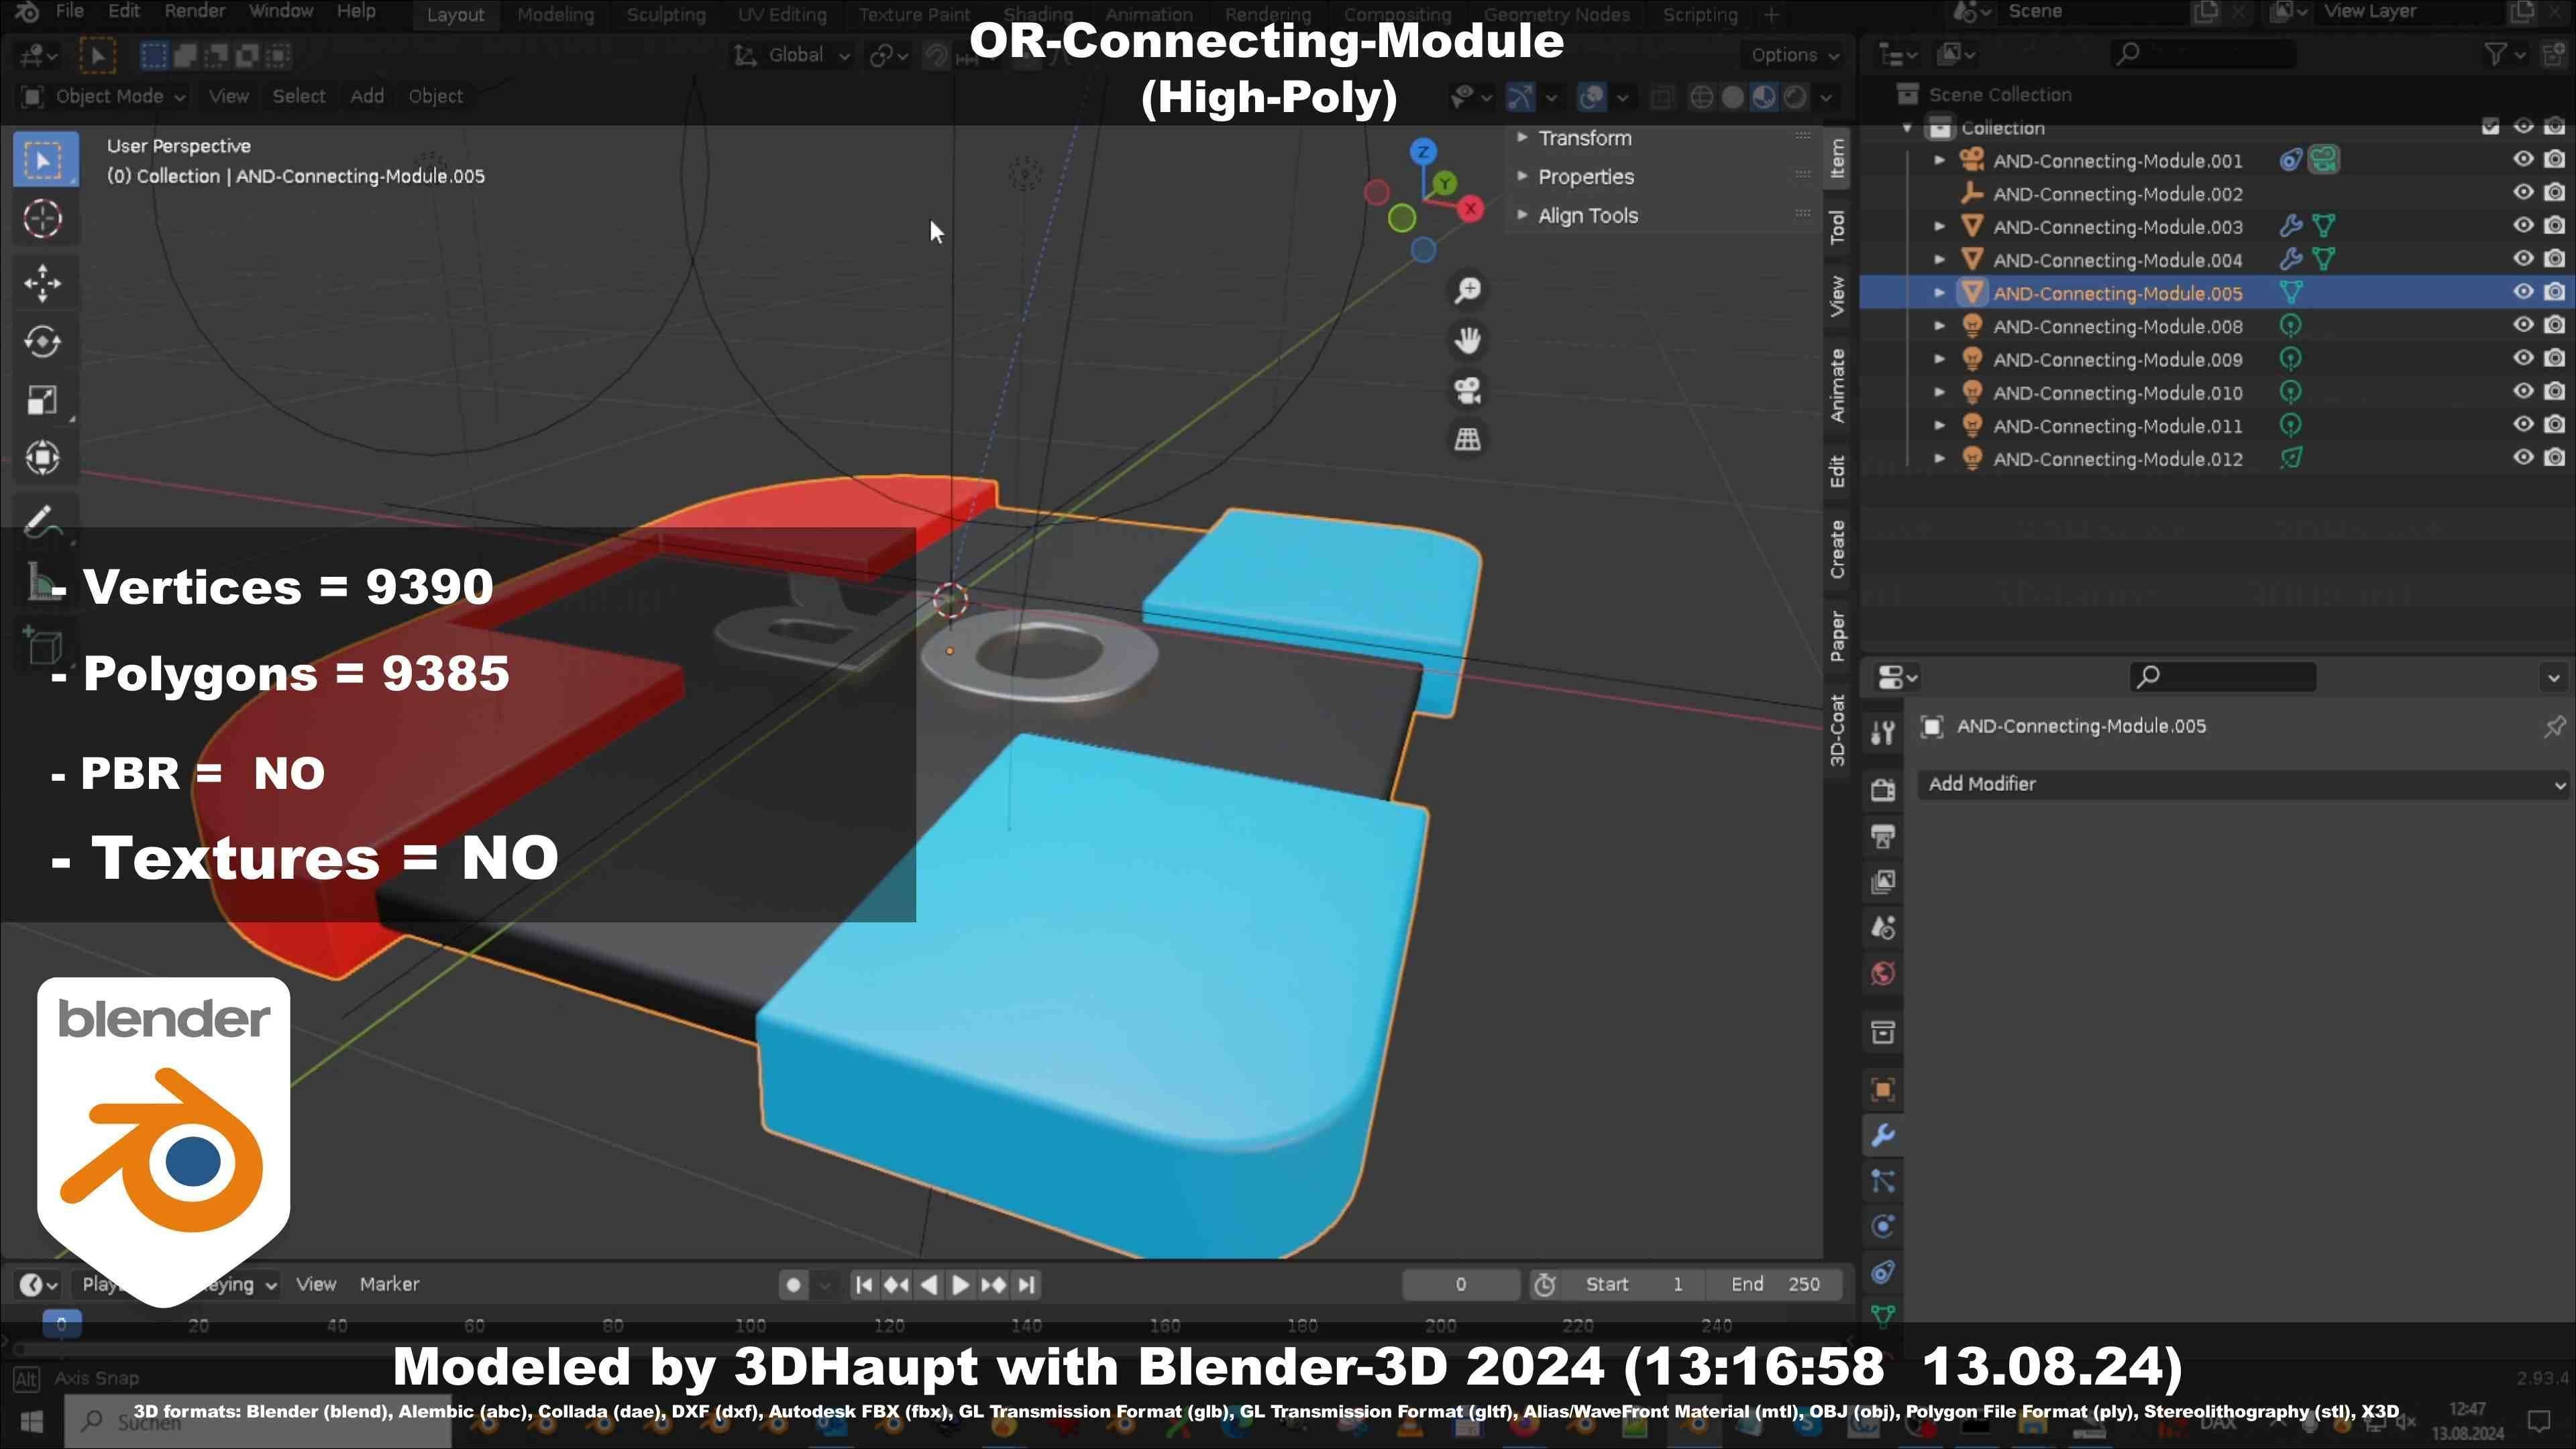The image size is (2576, 1449).
Task: Click the outliner search field
Action: (2203, 54)
